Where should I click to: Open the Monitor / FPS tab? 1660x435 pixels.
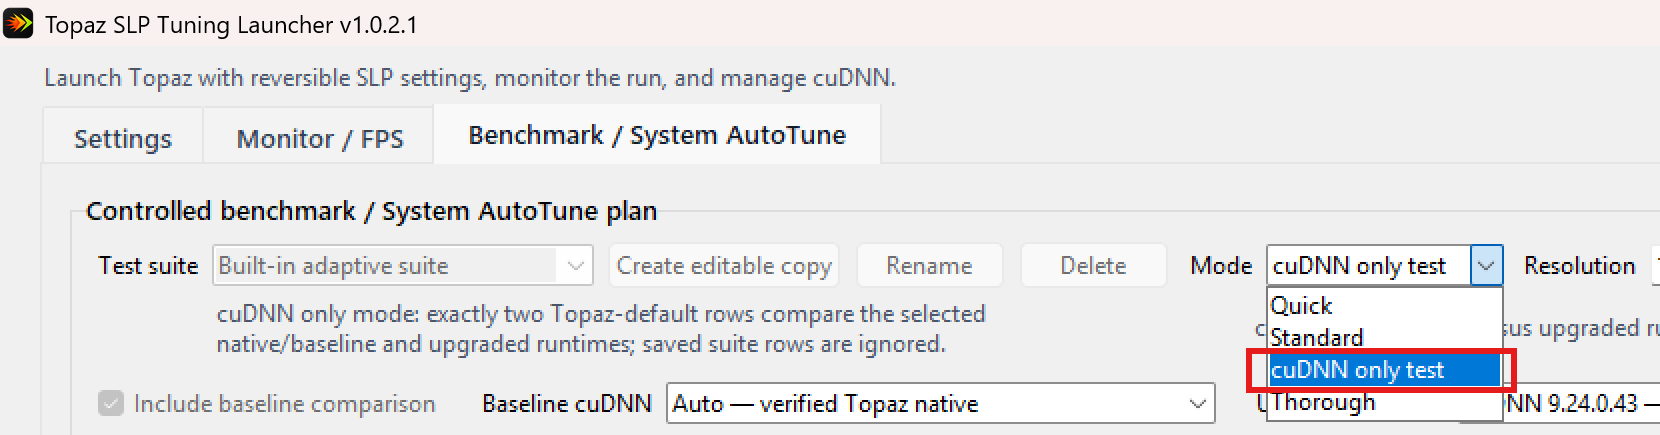coord(320,137)
